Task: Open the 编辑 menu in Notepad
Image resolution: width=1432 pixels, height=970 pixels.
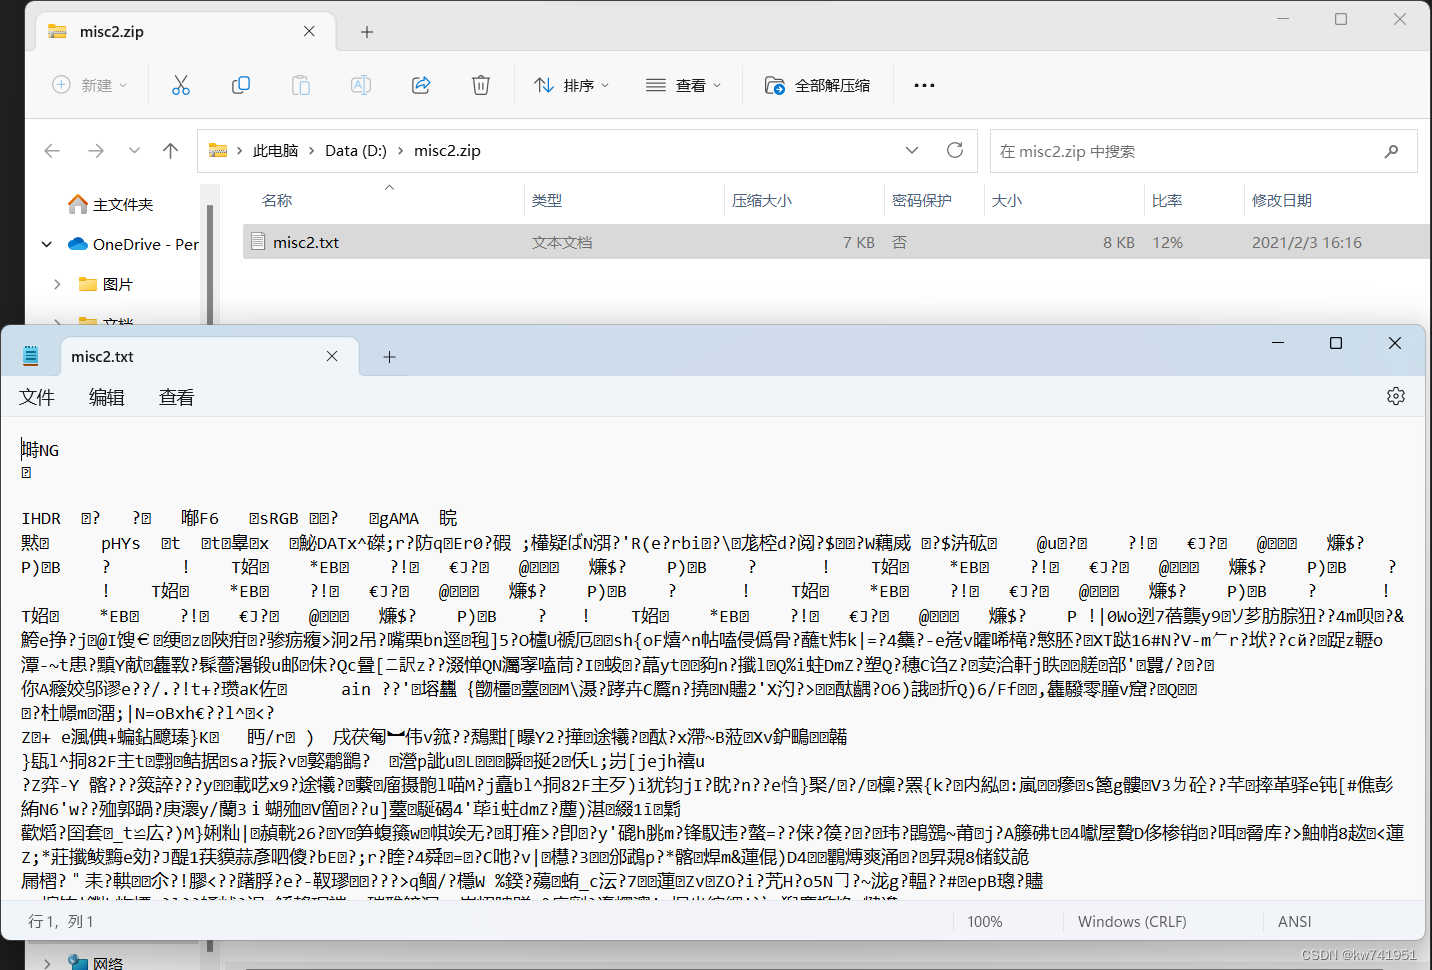Action: (106, 397)
